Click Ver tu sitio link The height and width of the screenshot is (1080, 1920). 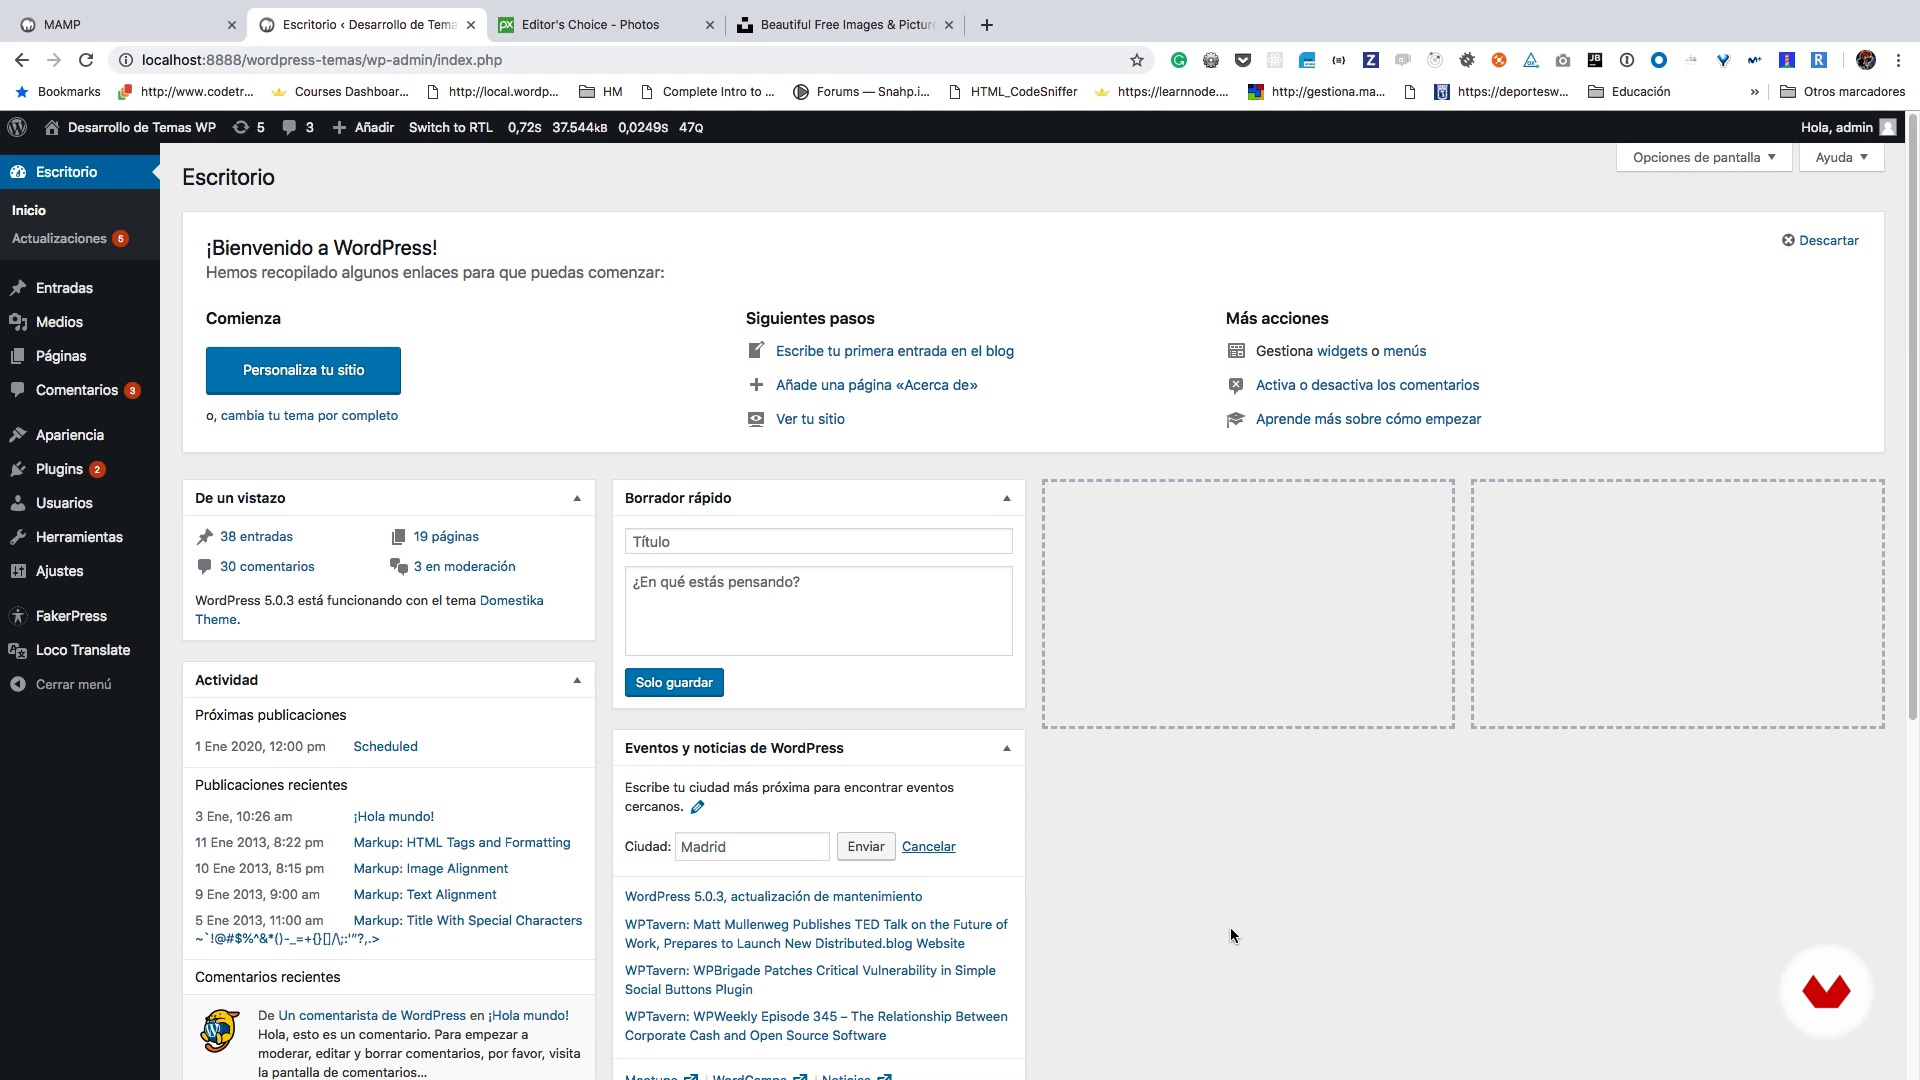pyautogui.click(x=810, y=419)
